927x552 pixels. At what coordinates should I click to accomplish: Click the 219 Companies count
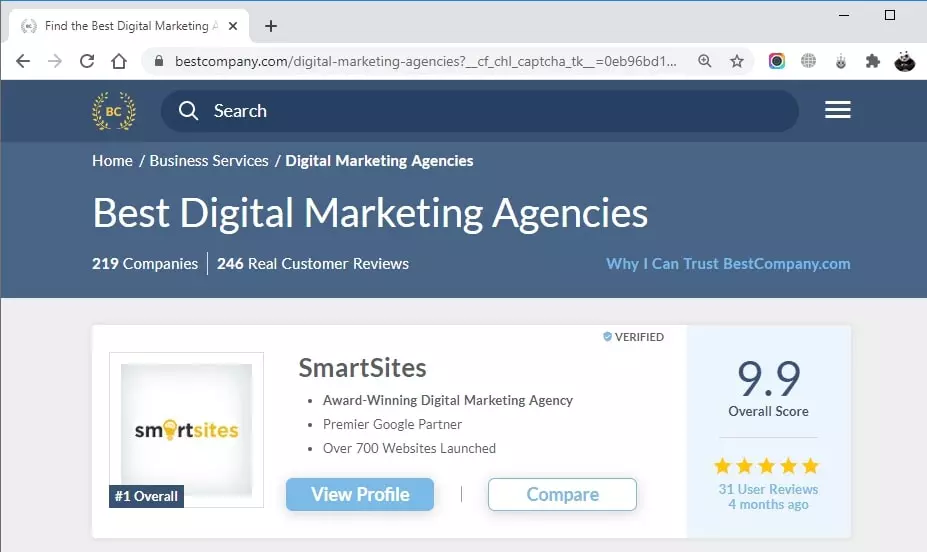145,264
